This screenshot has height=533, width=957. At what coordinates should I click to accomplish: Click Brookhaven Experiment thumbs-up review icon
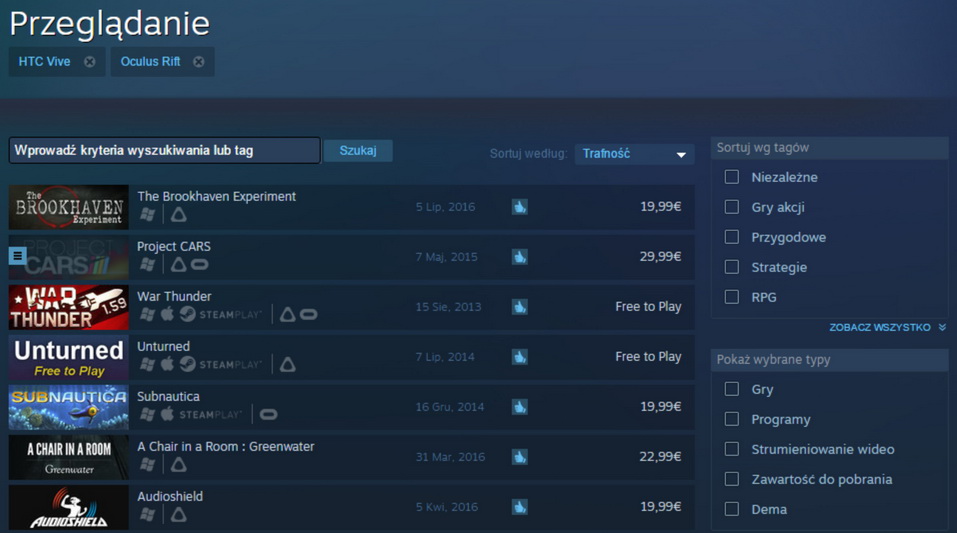tap(519, 207)
